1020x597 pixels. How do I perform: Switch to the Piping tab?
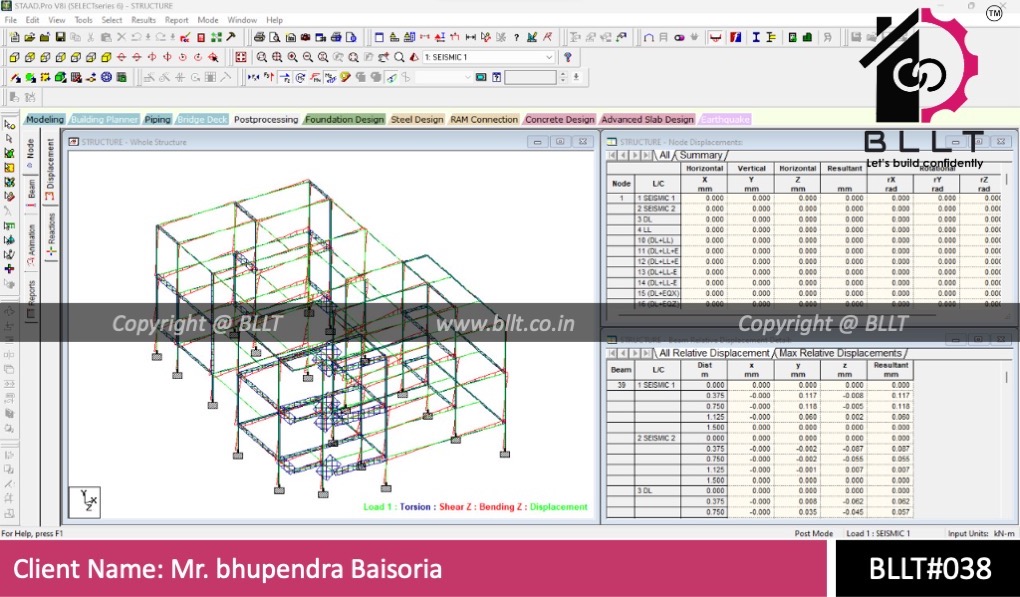click(x=157, y=120)
